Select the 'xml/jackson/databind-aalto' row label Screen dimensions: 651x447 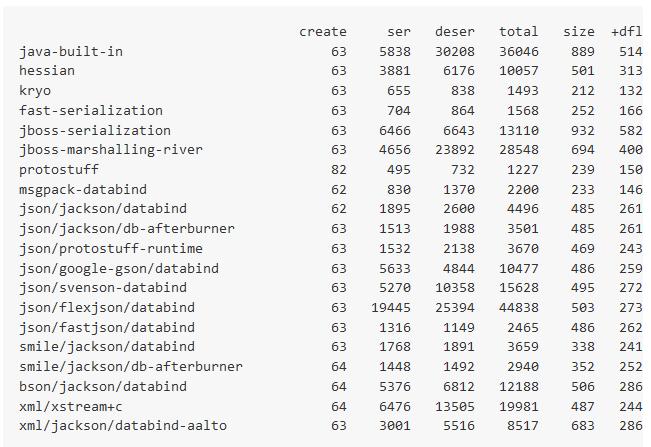click(x=123, y=425)
